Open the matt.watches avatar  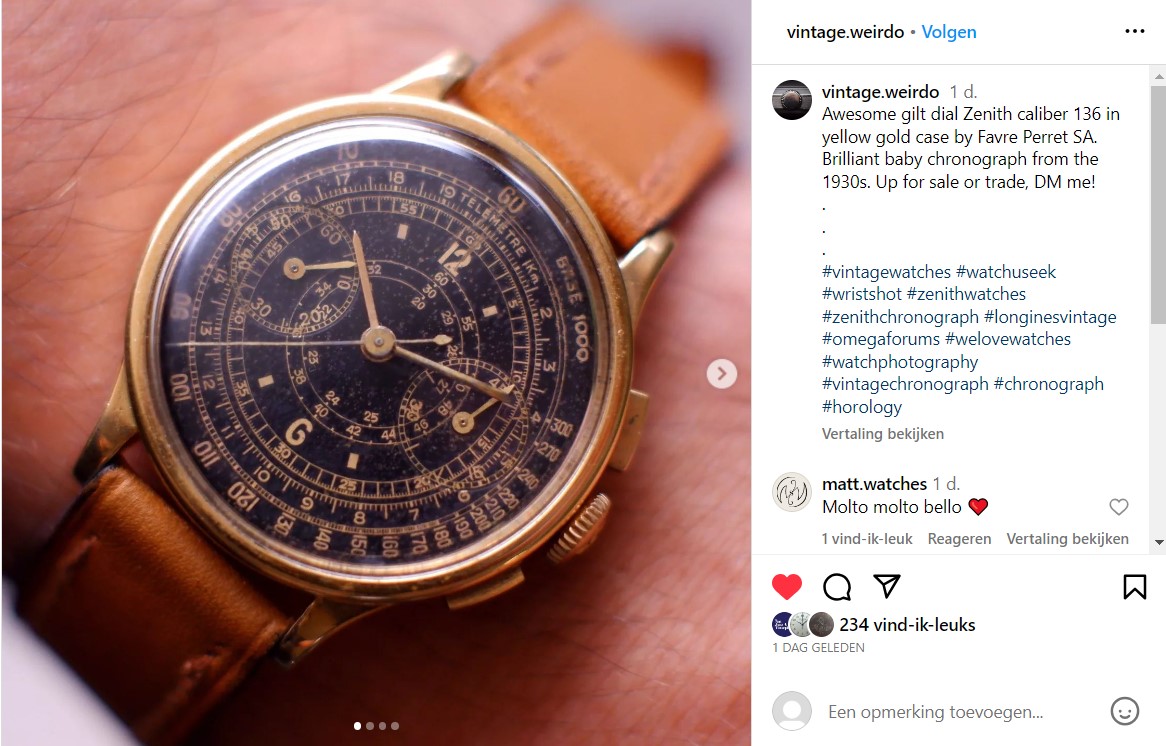[x=792, y=492]
